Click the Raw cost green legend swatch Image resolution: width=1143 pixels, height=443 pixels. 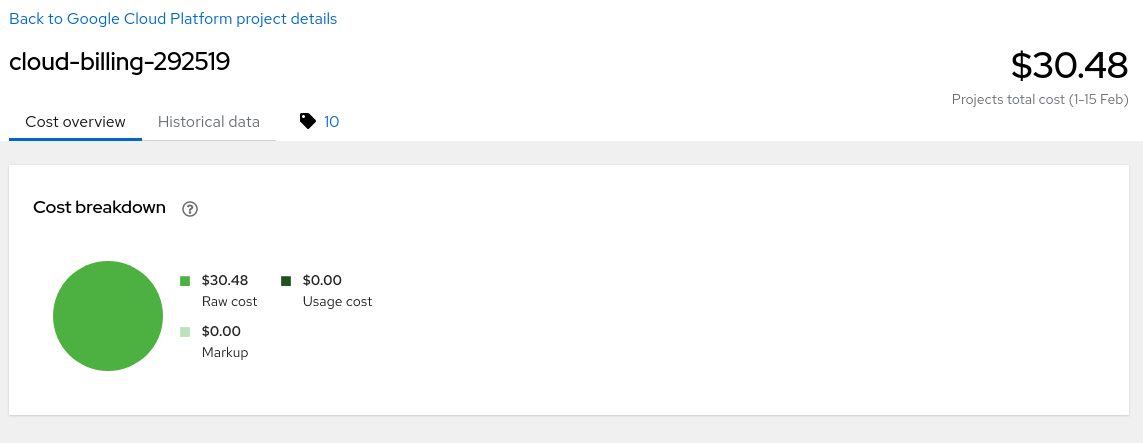(x=185, y=281)
